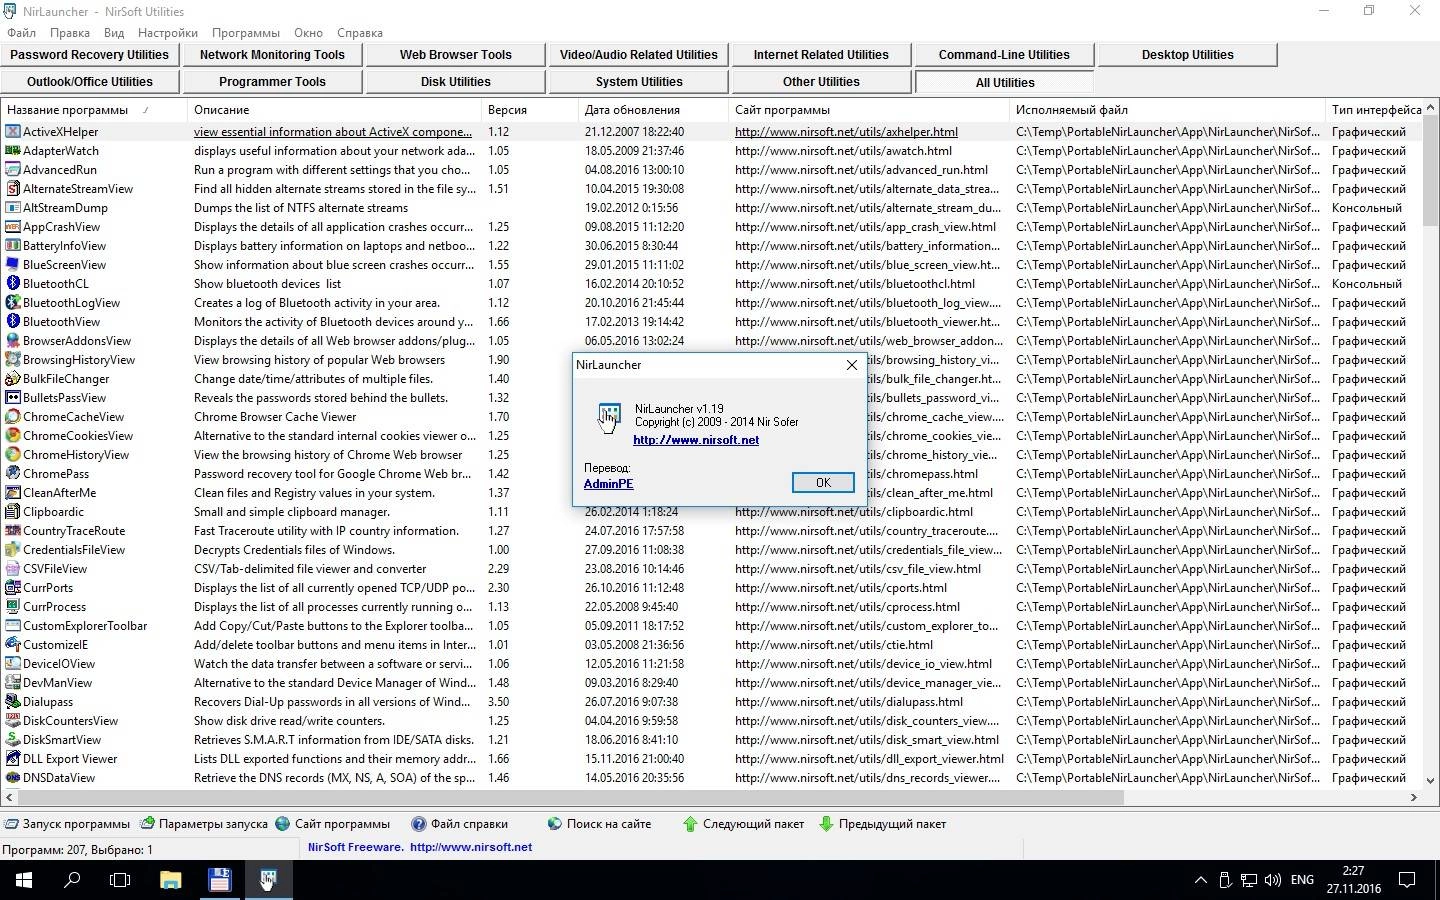Click the horizontal scrollbar right arrow
This screenshot has height=900, width=1440.
(x=1414, y=798)
